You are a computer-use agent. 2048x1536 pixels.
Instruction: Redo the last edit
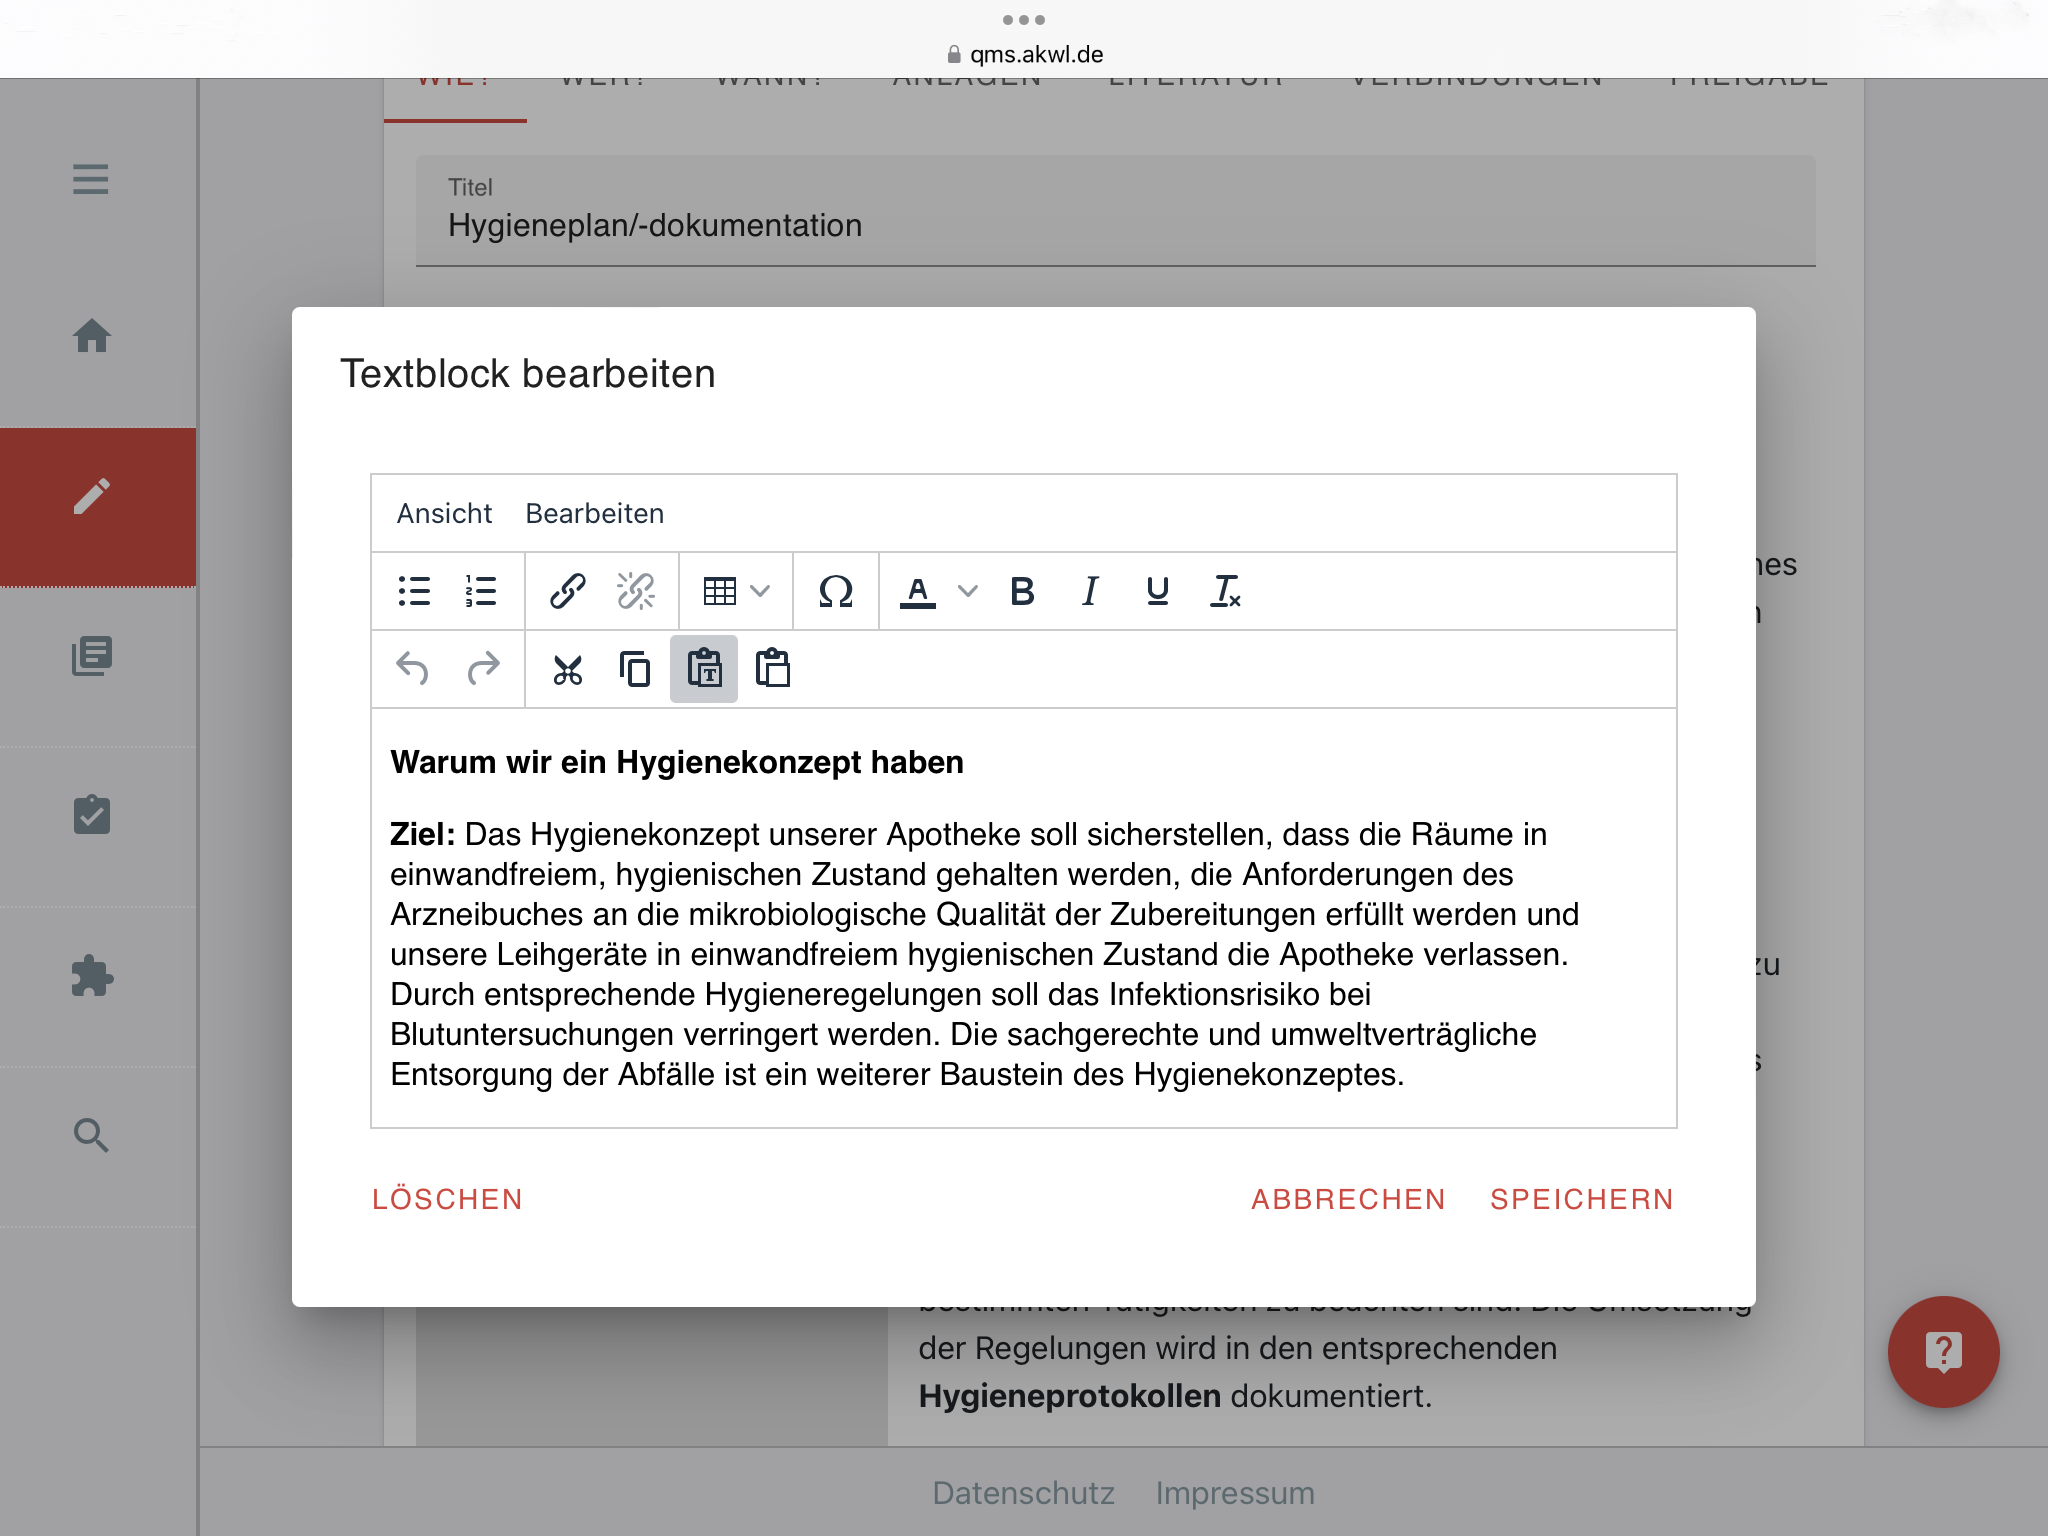pos(483,668)
